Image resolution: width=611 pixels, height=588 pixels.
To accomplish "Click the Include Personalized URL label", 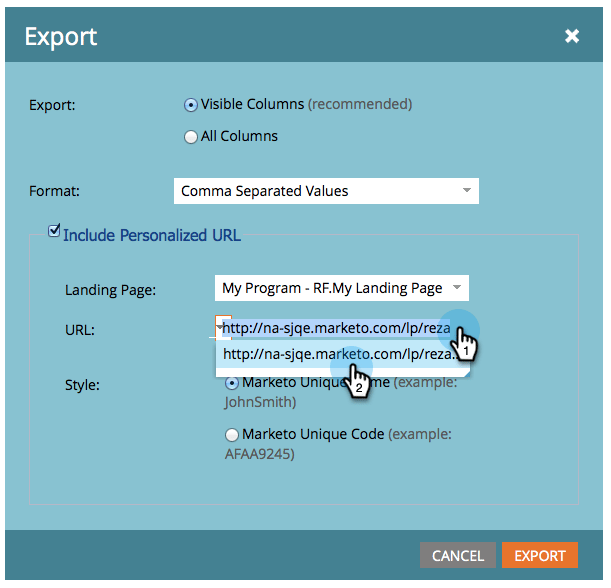I will [152, 235].
